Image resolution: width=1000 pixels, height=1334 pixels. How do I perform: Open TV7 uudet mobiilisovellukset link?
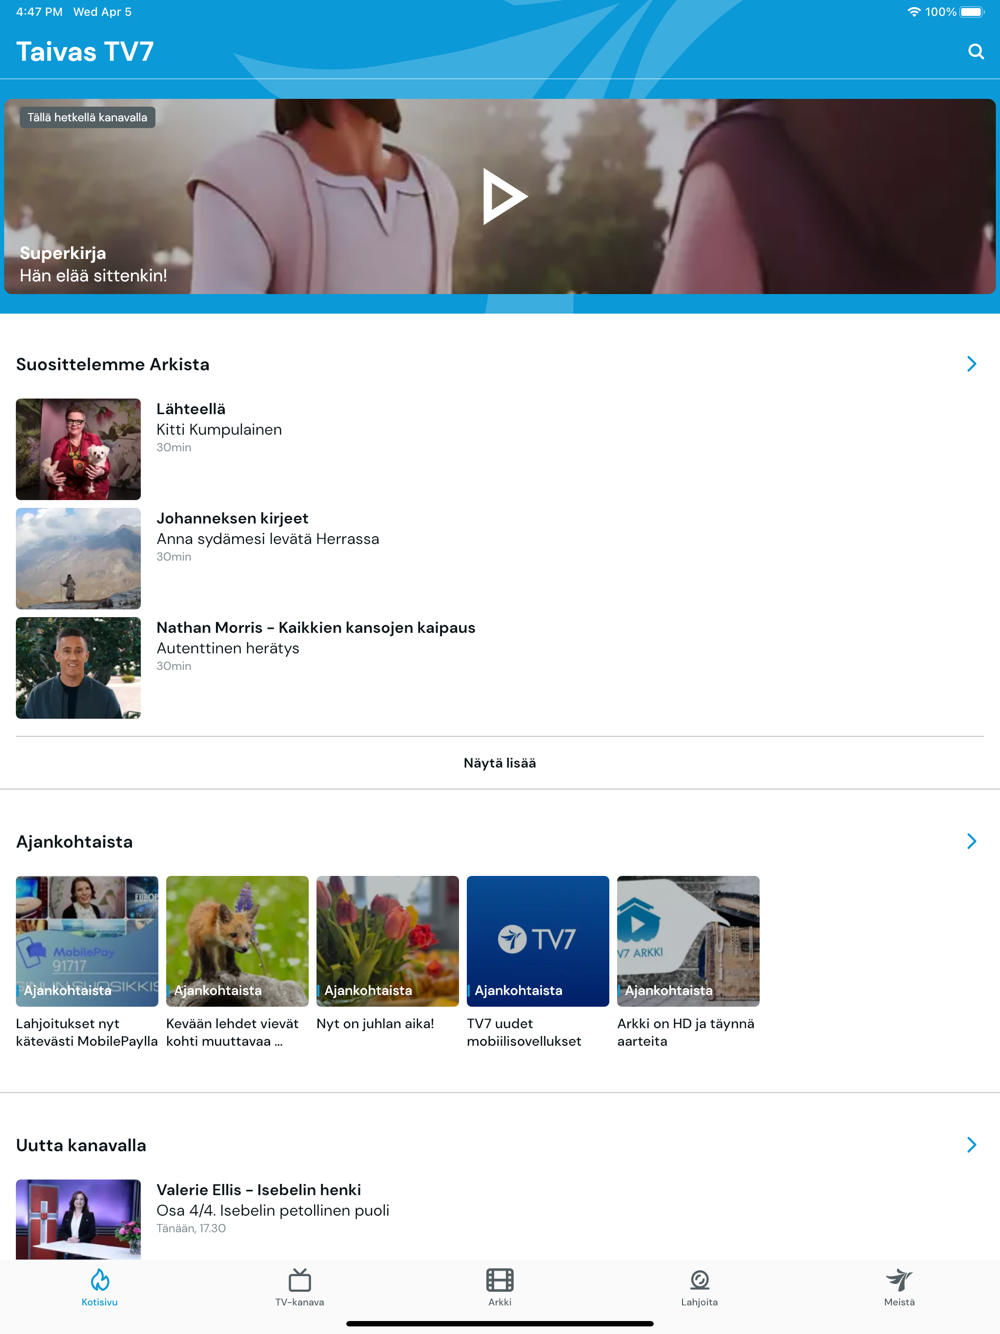click(x=524, y=1032)
